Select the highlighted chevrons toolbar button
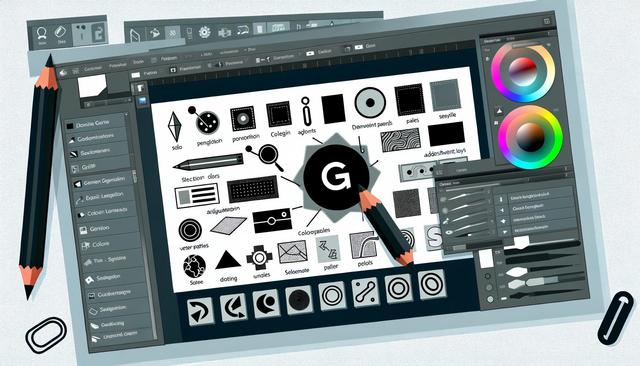The image size is (640, 366). (173, 33)
